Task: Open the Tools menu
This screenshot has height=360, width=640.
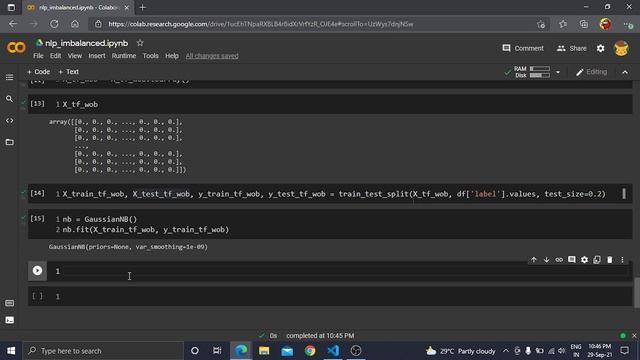Action: click(150, 56)
